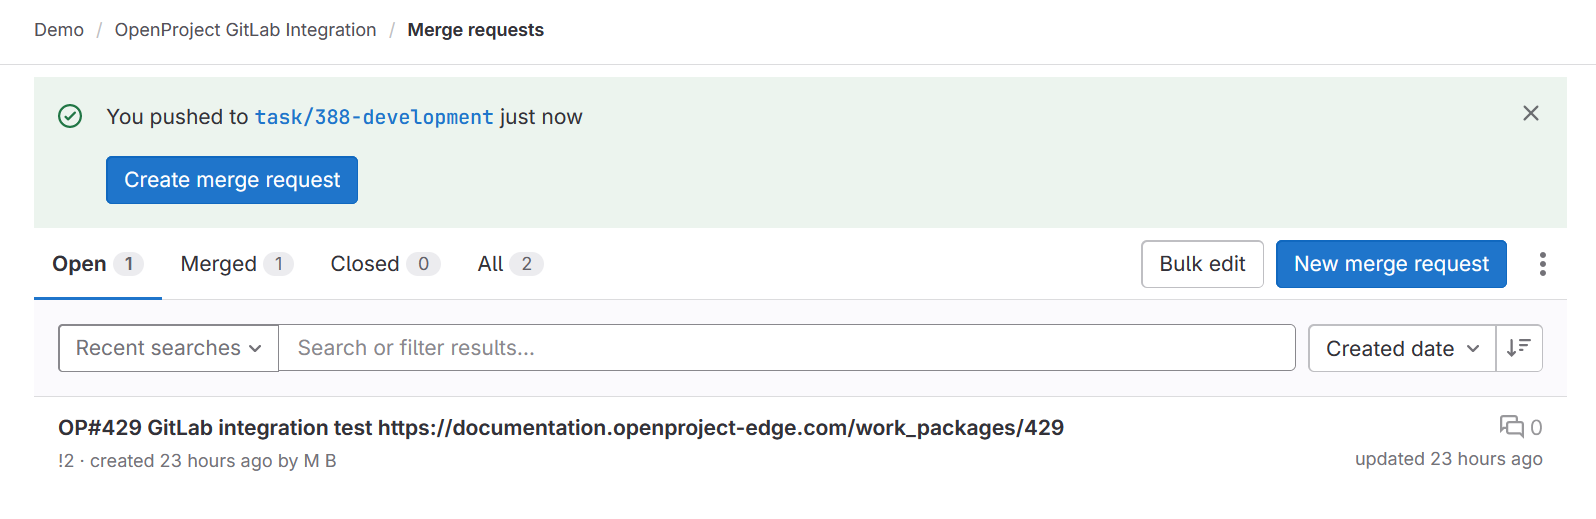The width and height of the screenshot is (1596, 519).
Task: Click the Bulk edit button
Action: tap(1202, 264)
